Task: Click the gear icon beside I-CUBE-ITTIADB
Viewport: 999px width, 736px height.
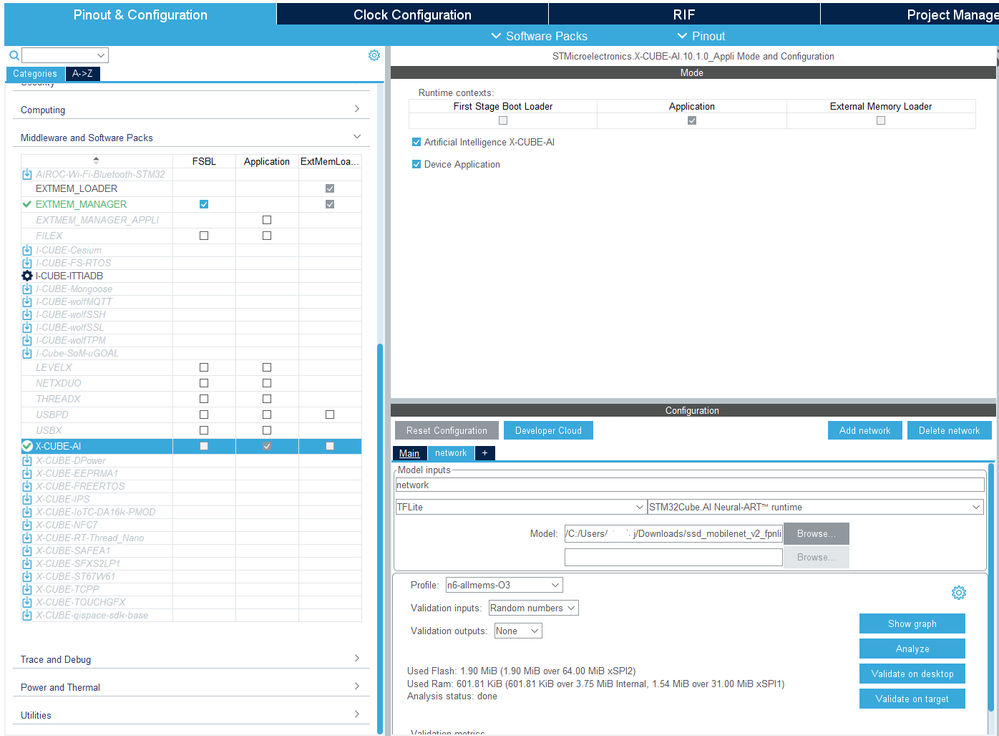Action: click(x=27, y=276)
